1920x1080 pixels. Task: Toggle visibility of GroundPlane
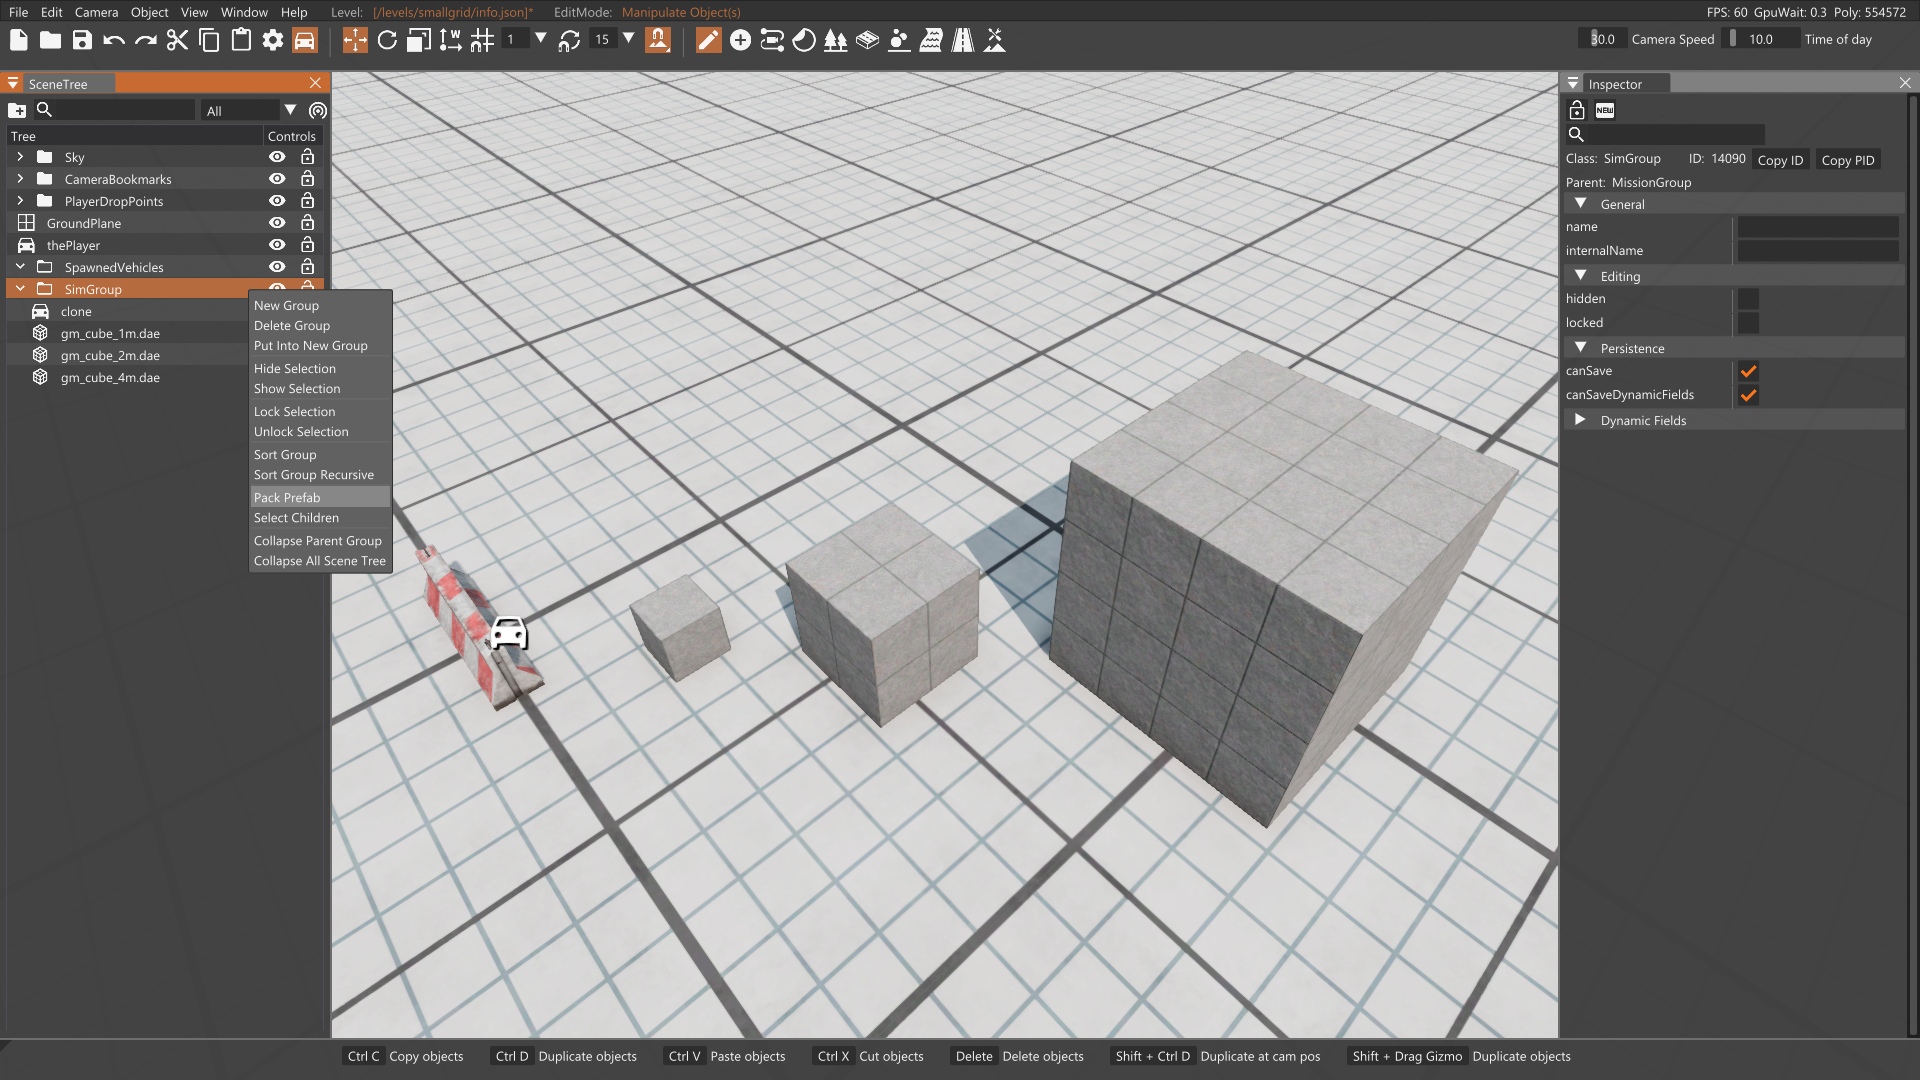pos(277,223)
